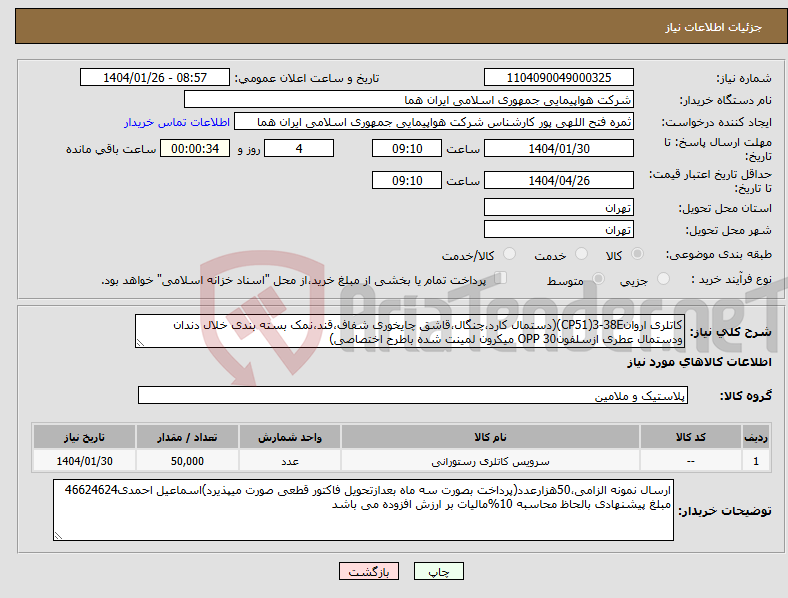
Task: Click the price validity date 1404/04/26 field
Action: 559,180
